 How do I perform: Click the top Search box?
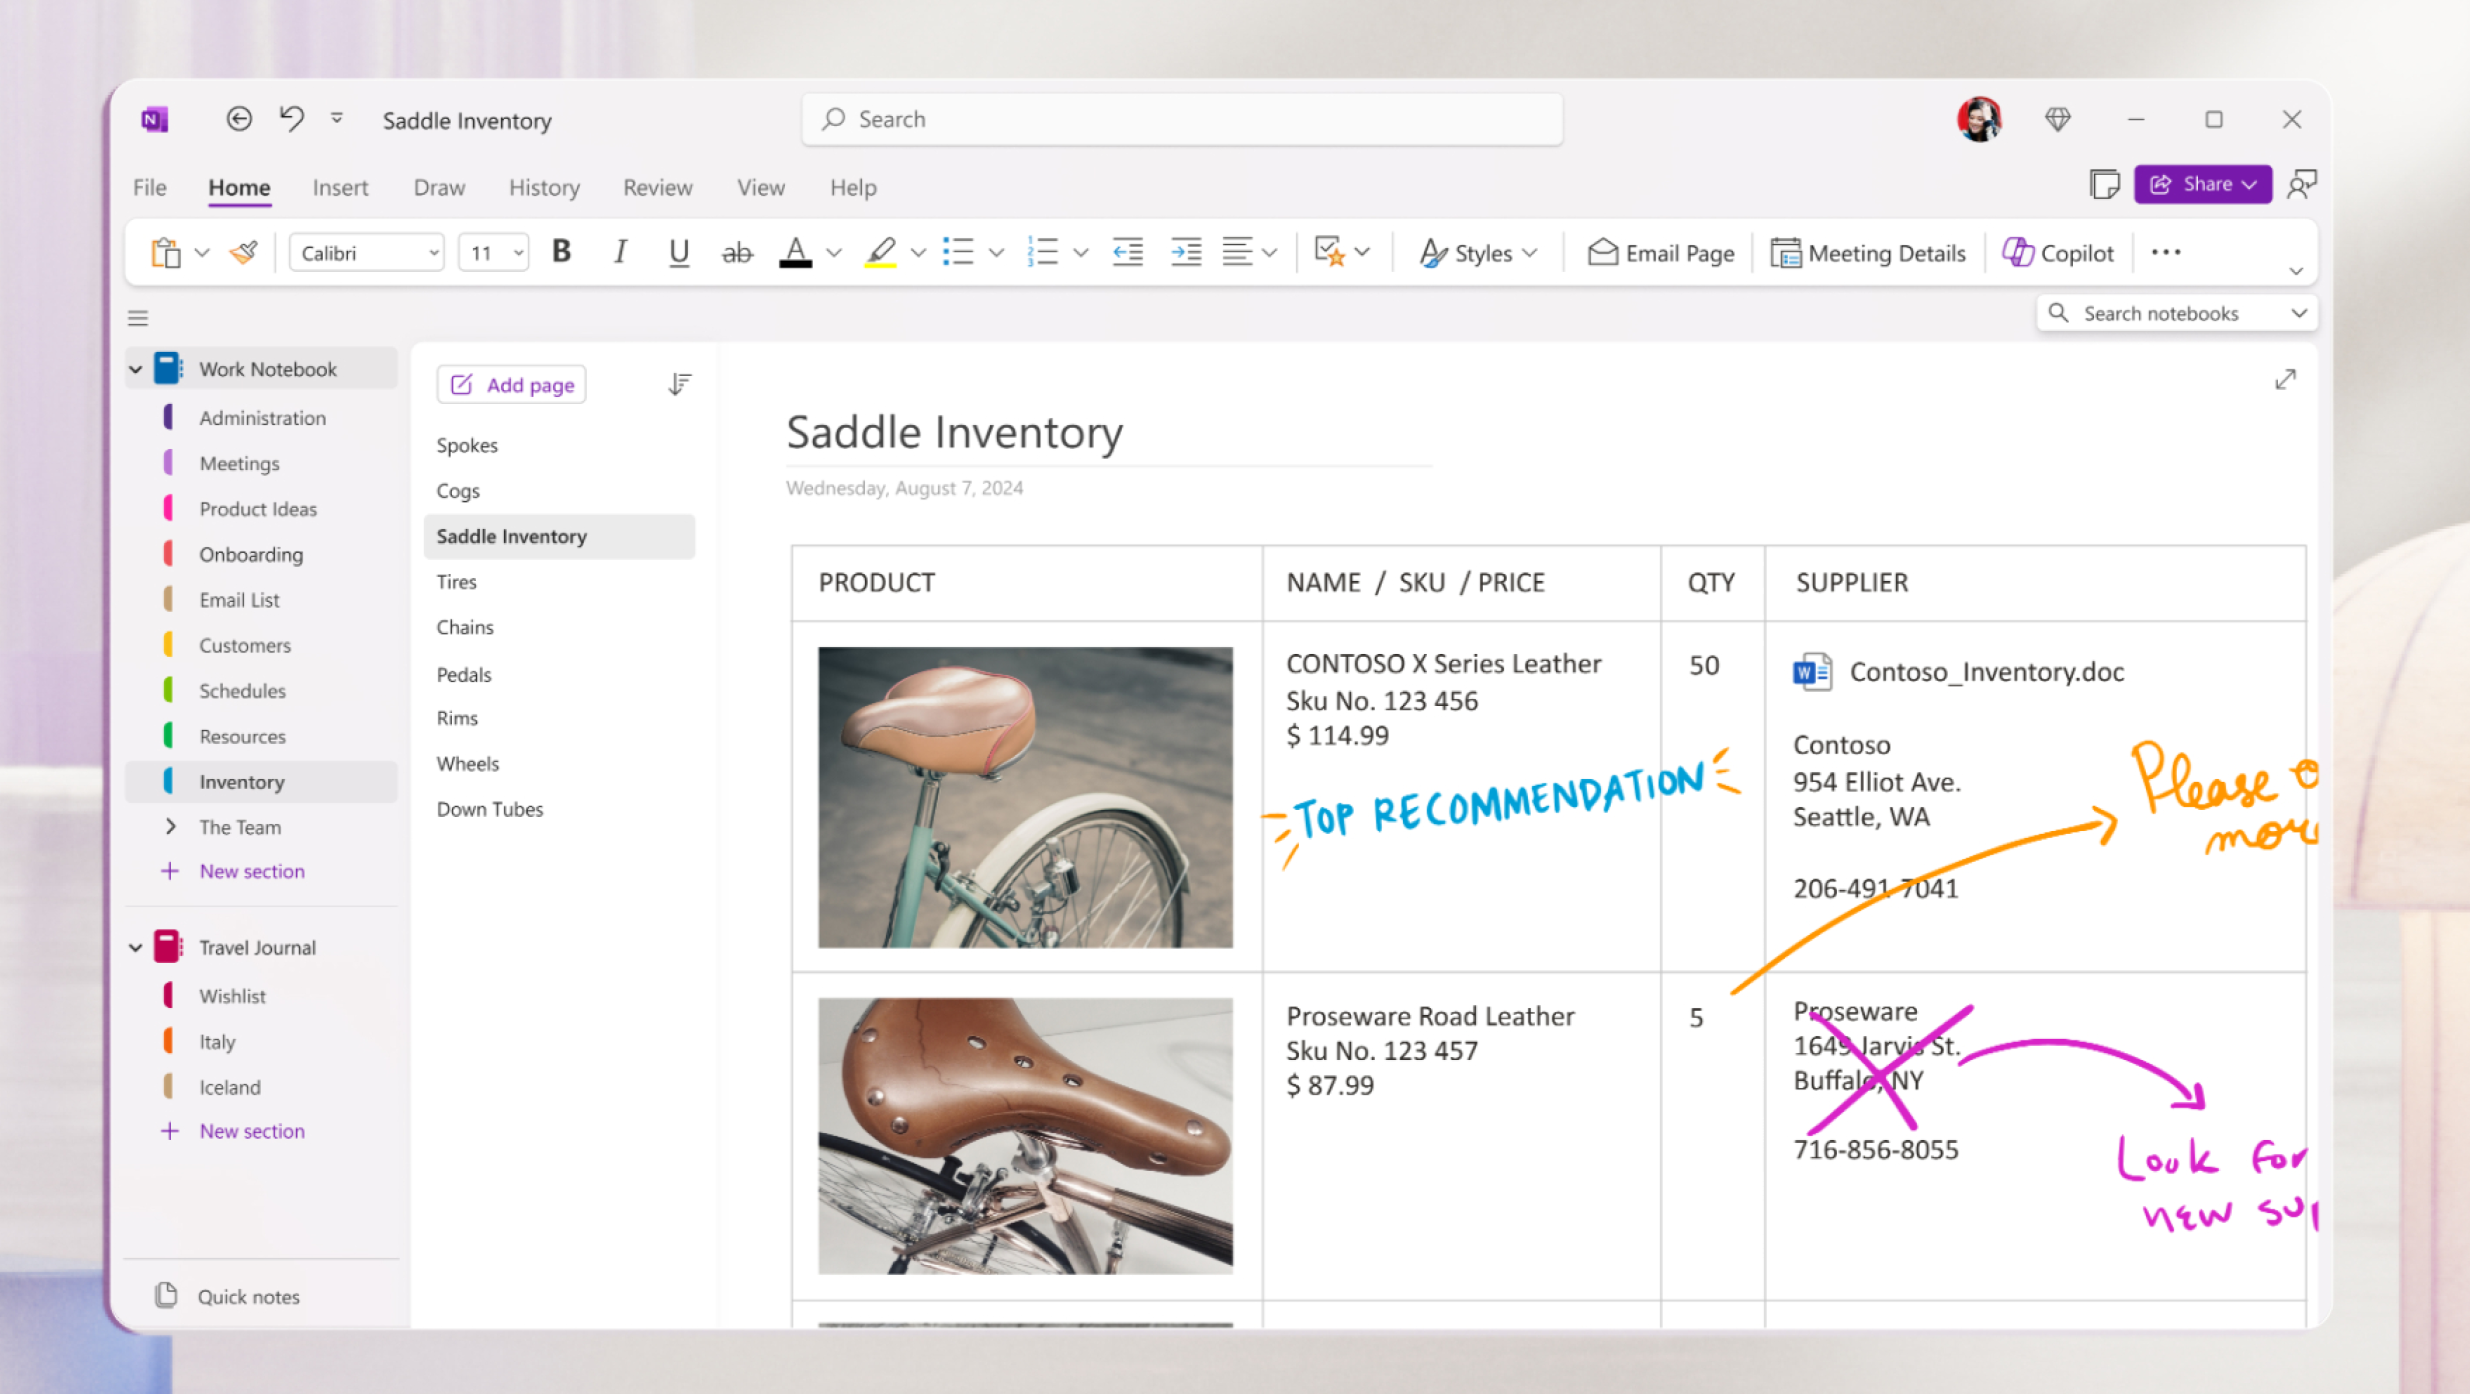click(1182, 120)
